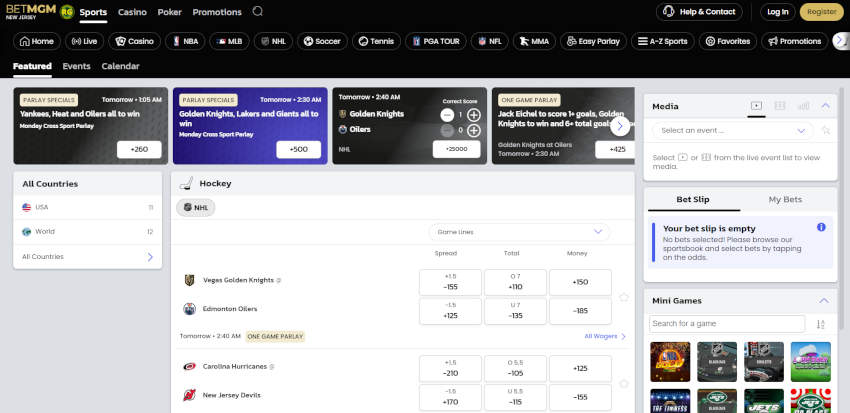Select World in All Countries
This screenshot has width=850, height=413.
[x=87, y=231]
